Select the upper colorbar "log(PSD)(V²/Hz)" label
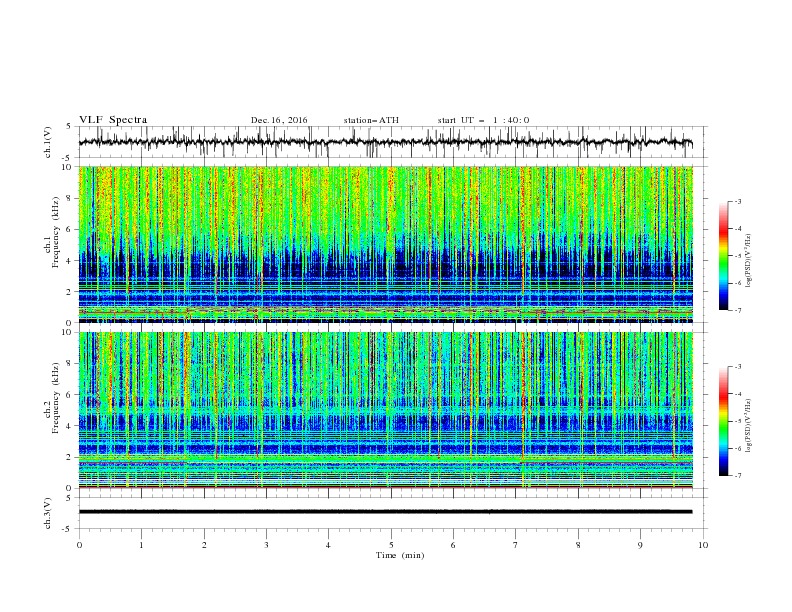Image resolution: width=792 pixels, height=612 pixels. (748, 261)
